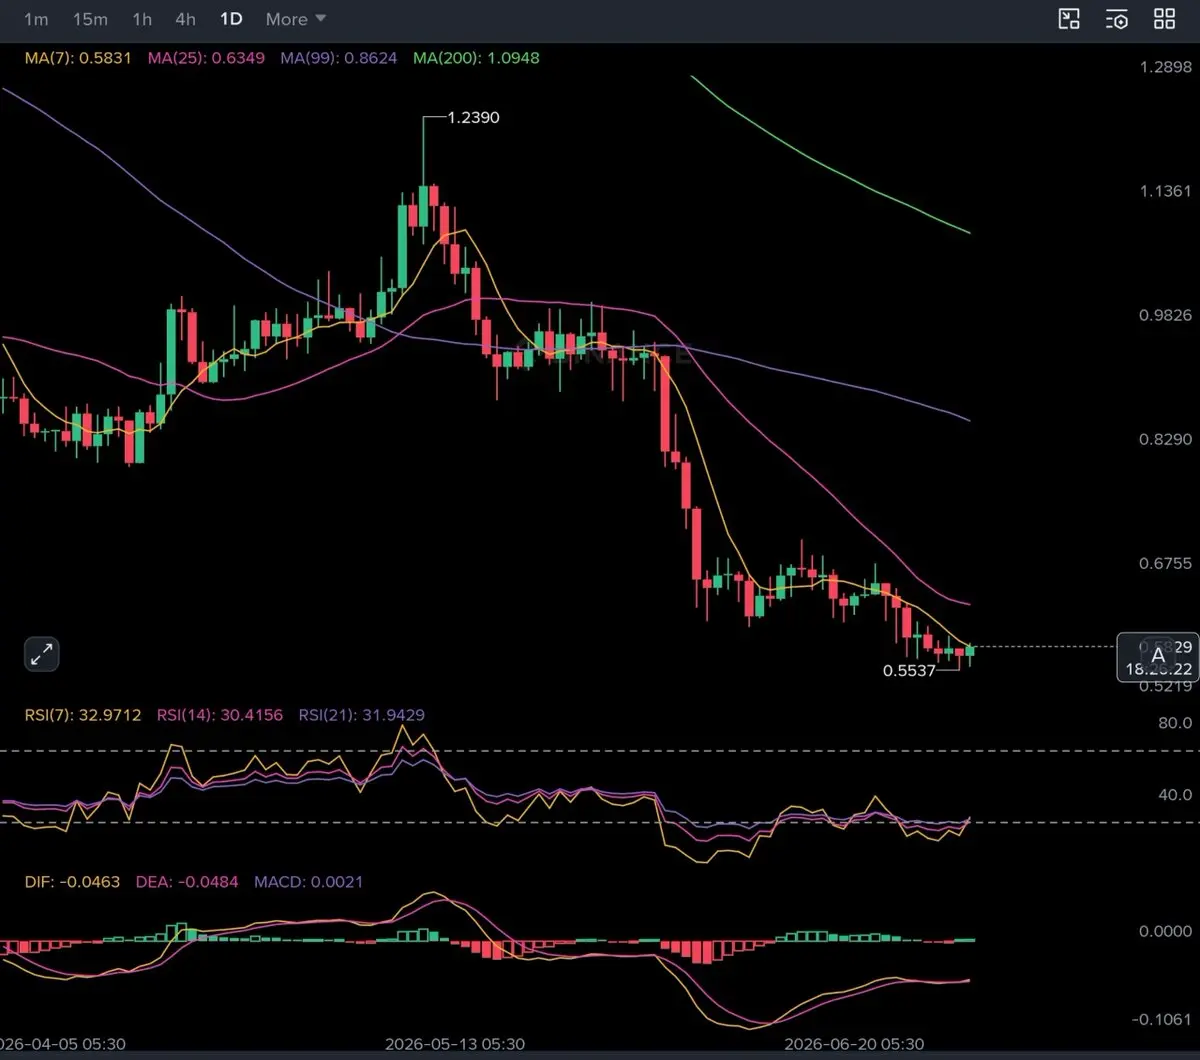Image resolution: width=1200 pixels, height=1060 pixels.
Task: Click the MA(99): 0.8624 label
Action: click(338, 58)
